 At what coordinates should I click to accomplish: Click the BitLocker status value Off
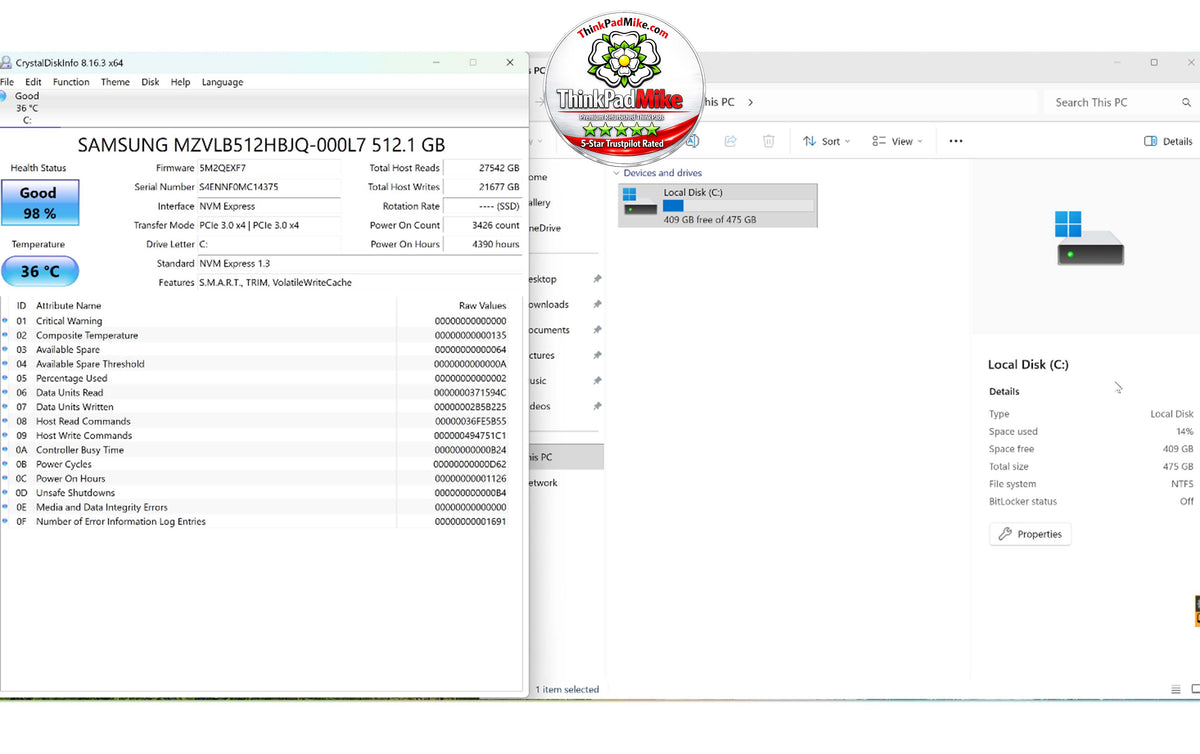click(1186, 502)
